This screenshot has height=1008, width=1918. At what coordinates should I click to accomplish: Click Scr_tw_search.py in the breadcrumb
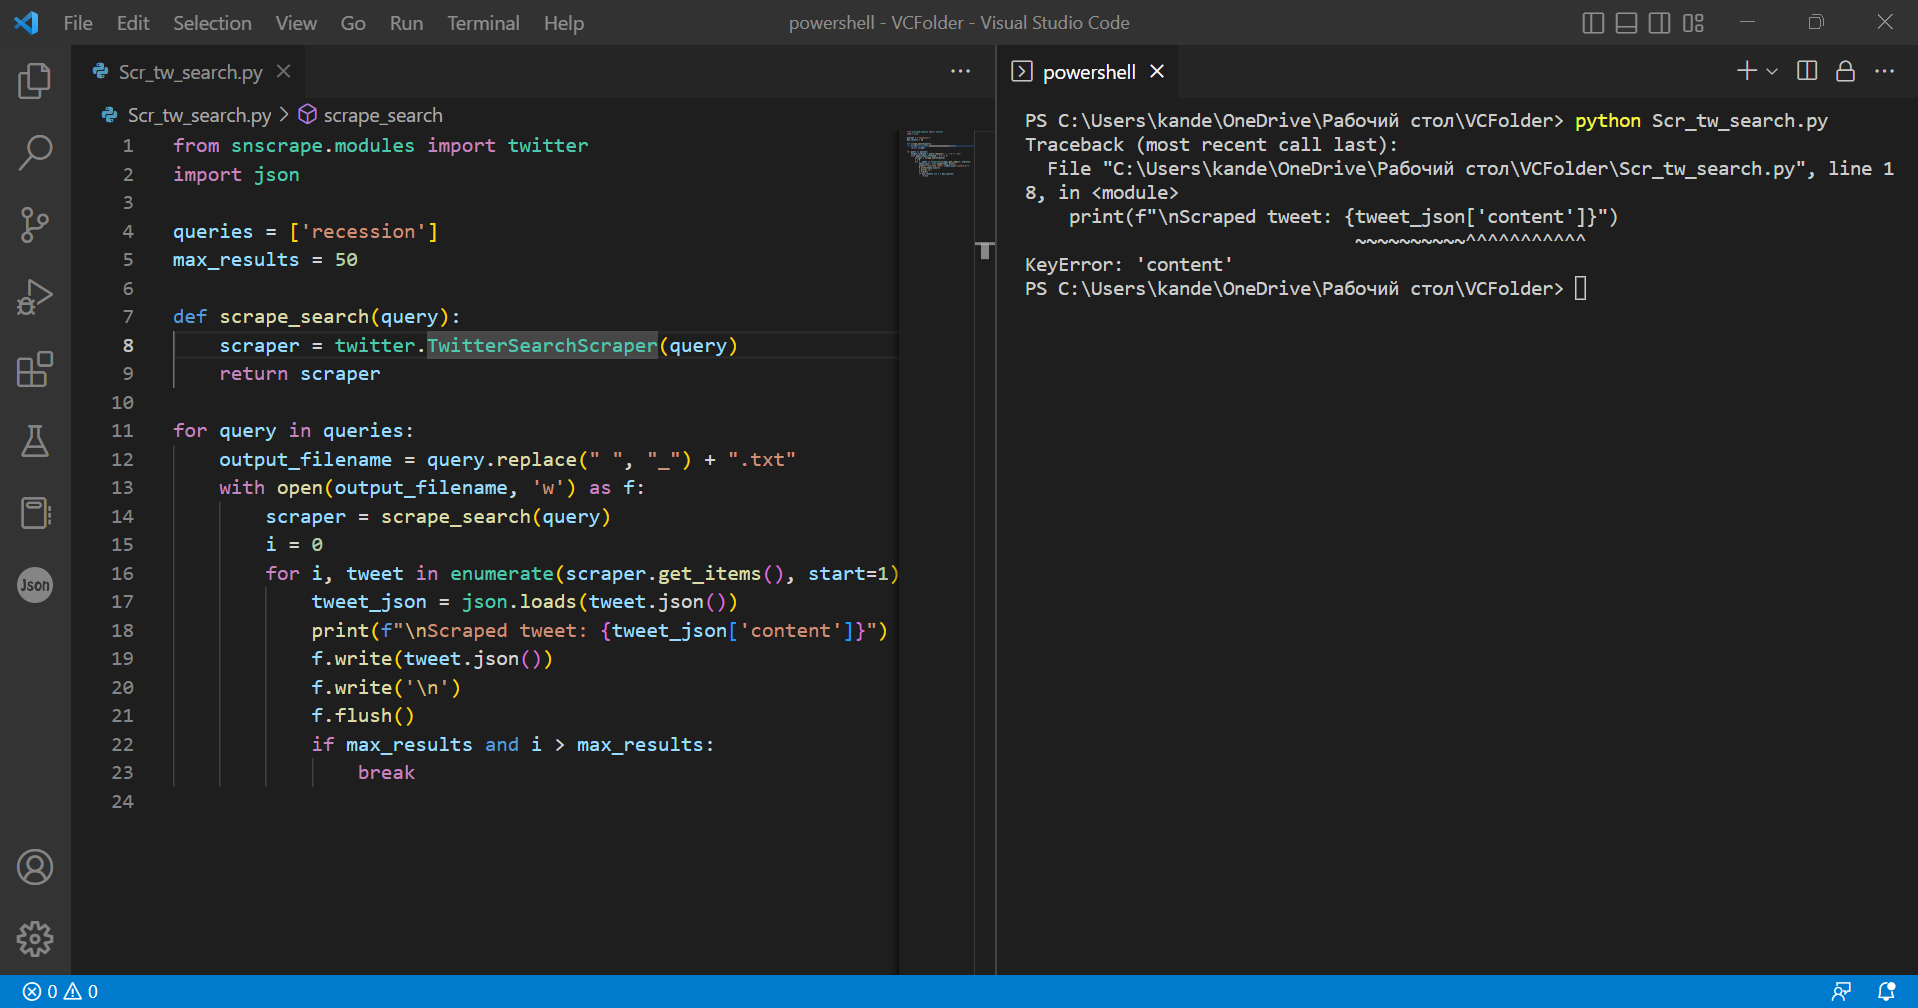[199, 115]
